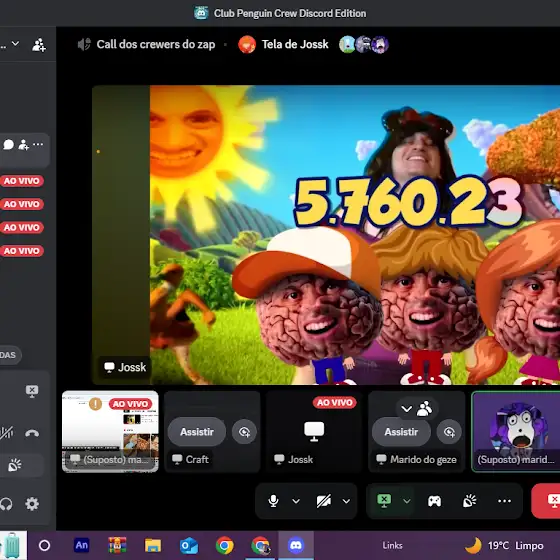Select the (Suposto) marid... user tile

pyautogui.click(x=516, y=431)
